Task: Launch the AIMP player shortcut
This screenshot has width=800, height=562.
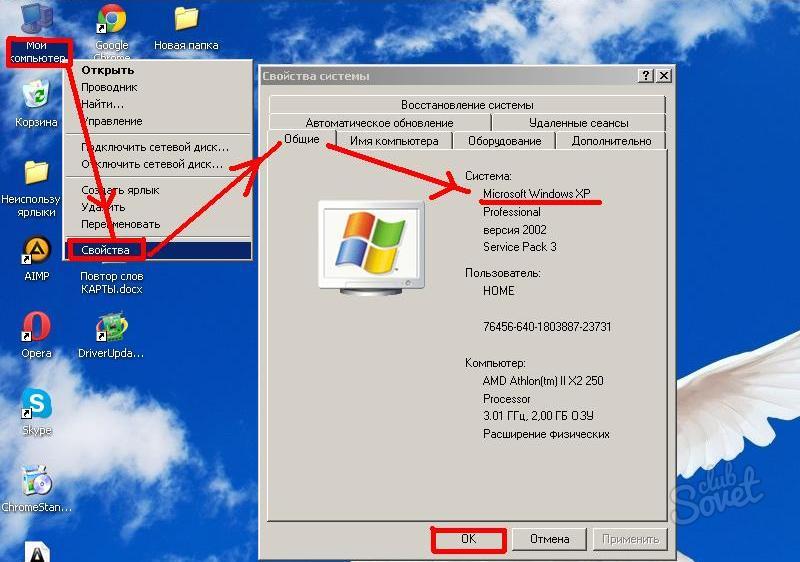Action: click(x=37, y=250)
